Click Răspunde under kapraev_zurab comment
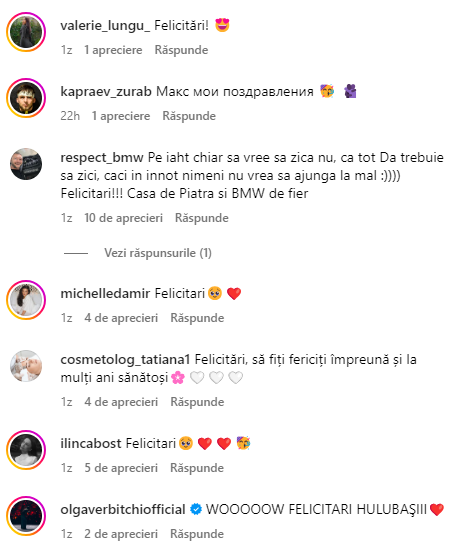This screenshot has width=462, height=547. click(189, 116)
